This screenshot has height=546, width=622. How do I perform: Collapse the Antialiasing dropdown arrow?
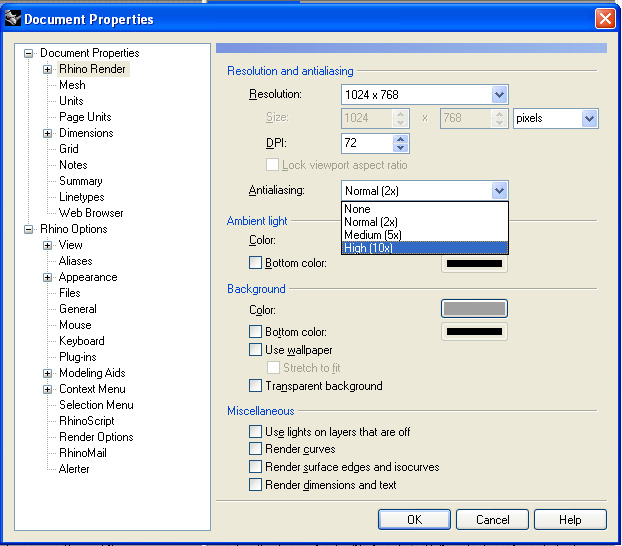pos(499,191)
